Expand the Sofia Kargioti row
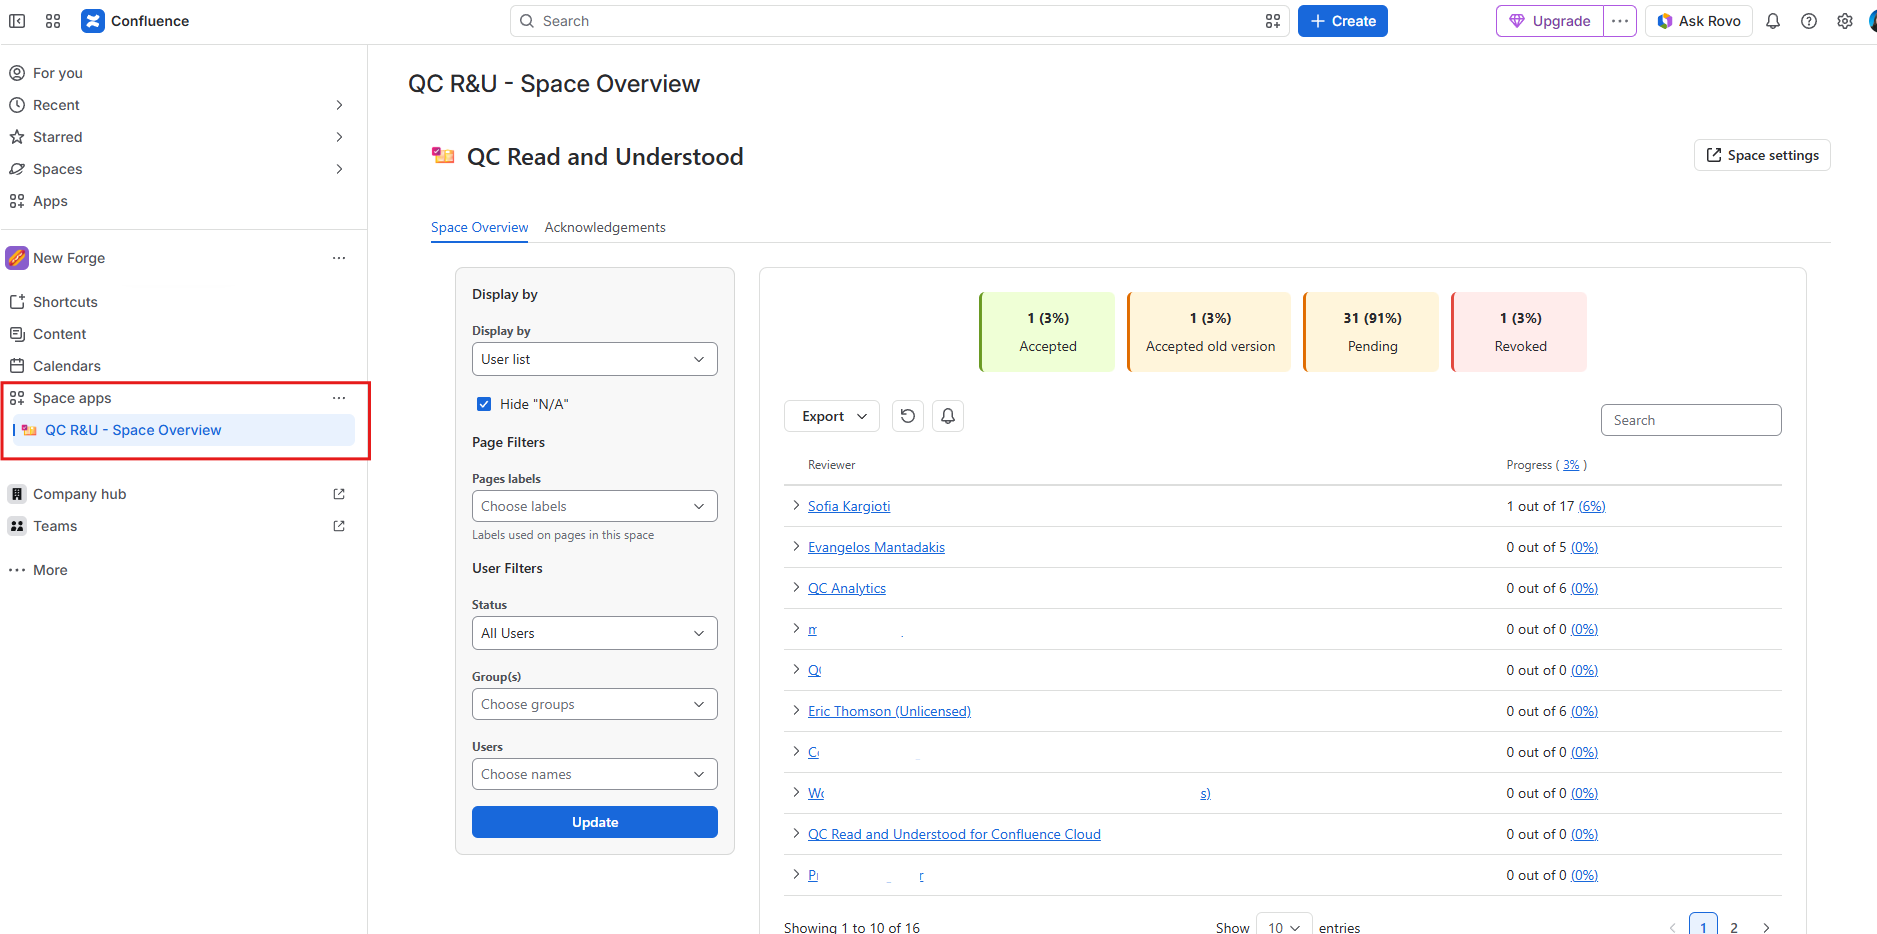1877x934 pixels. coord(796,505)
